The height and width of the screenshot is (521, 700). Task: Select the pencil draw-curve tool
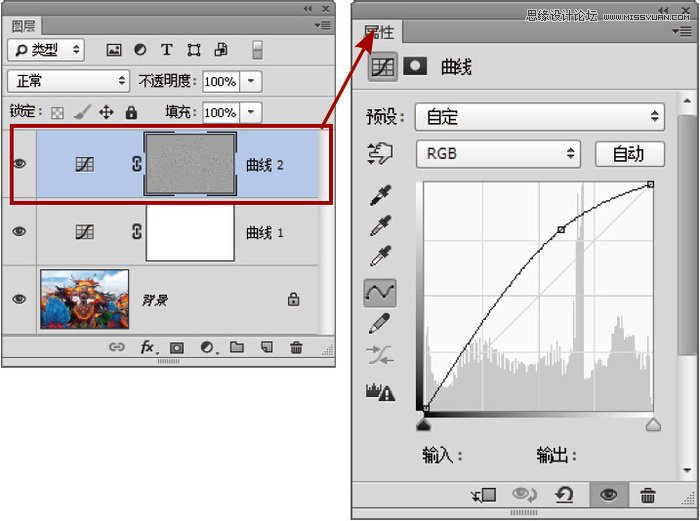tap(380, 324)
